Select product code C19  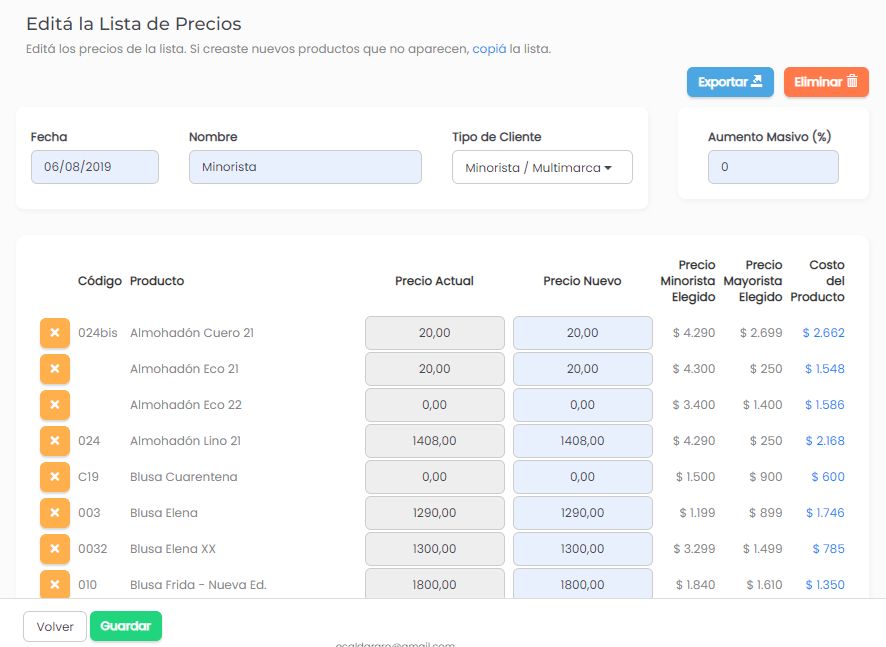pyautogui.click(x=88, y=477)
